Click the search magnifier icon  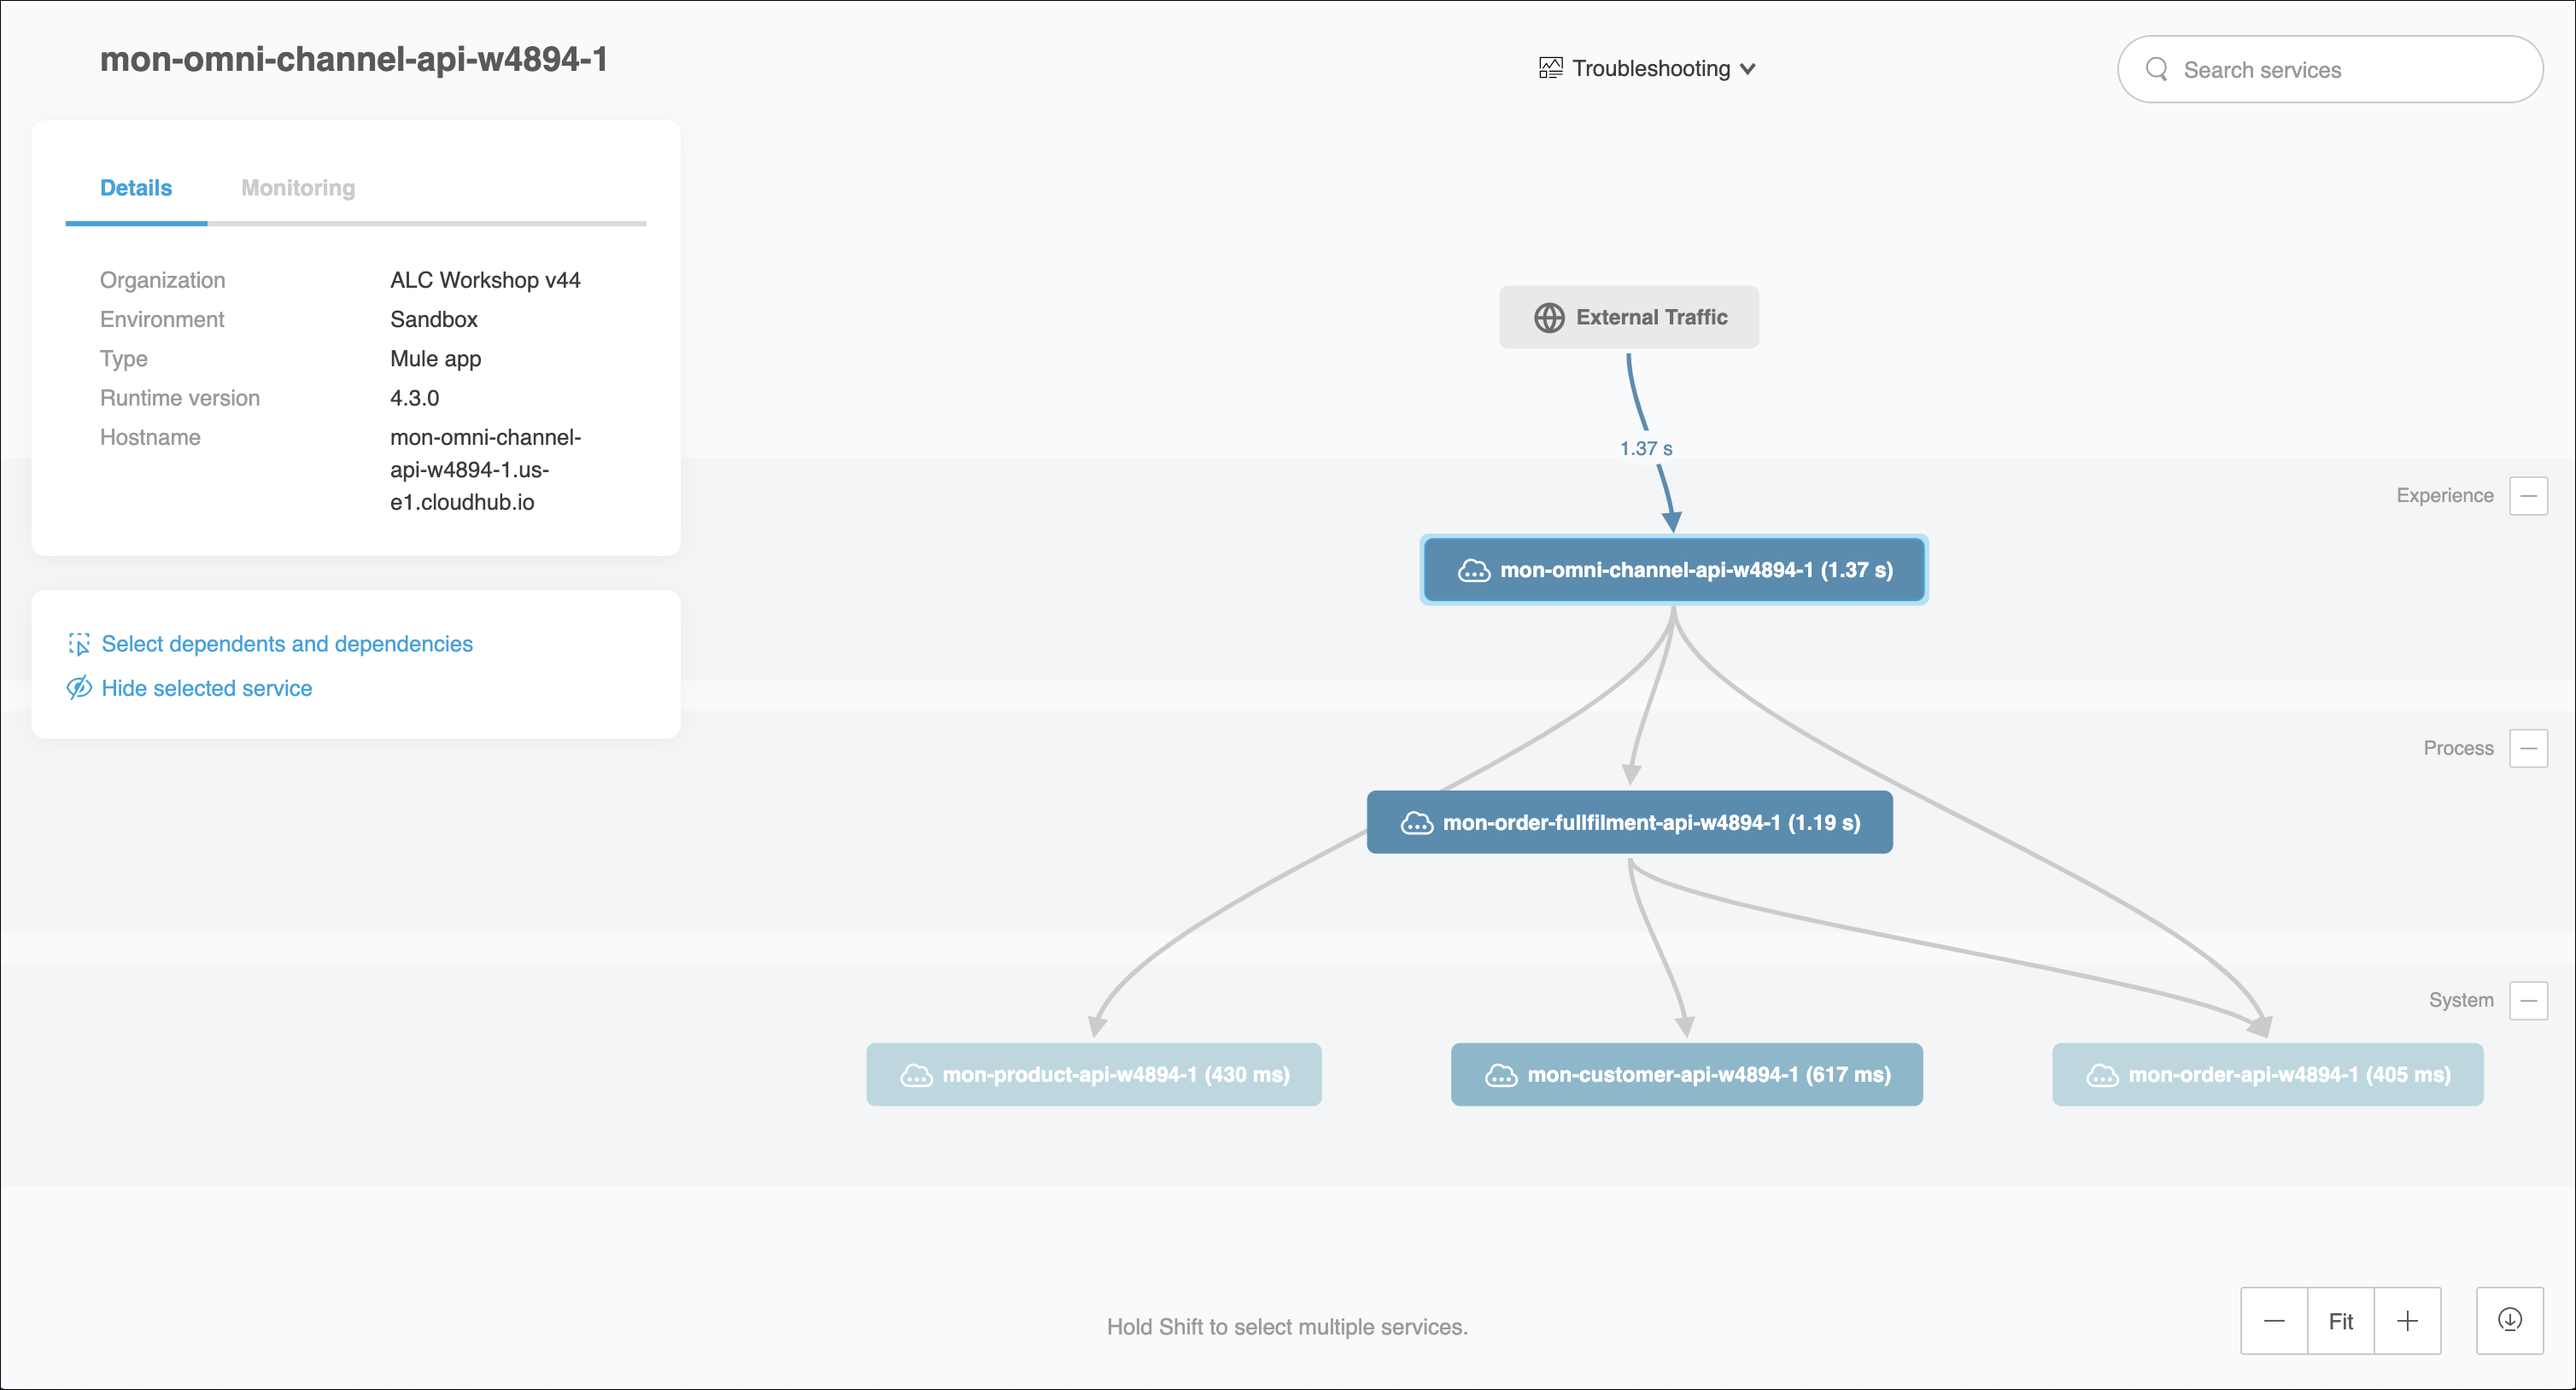pyautogui.click(x=2157, y=69)
